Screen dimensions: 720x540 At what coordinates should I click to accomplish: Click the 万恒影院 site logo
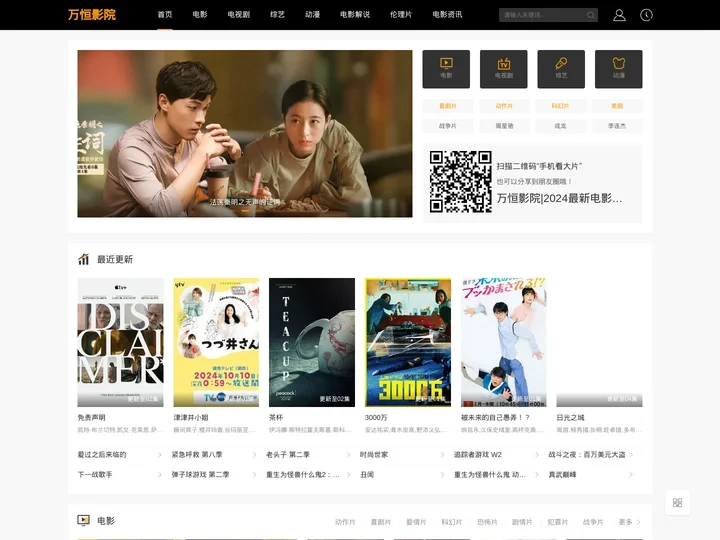92,15
